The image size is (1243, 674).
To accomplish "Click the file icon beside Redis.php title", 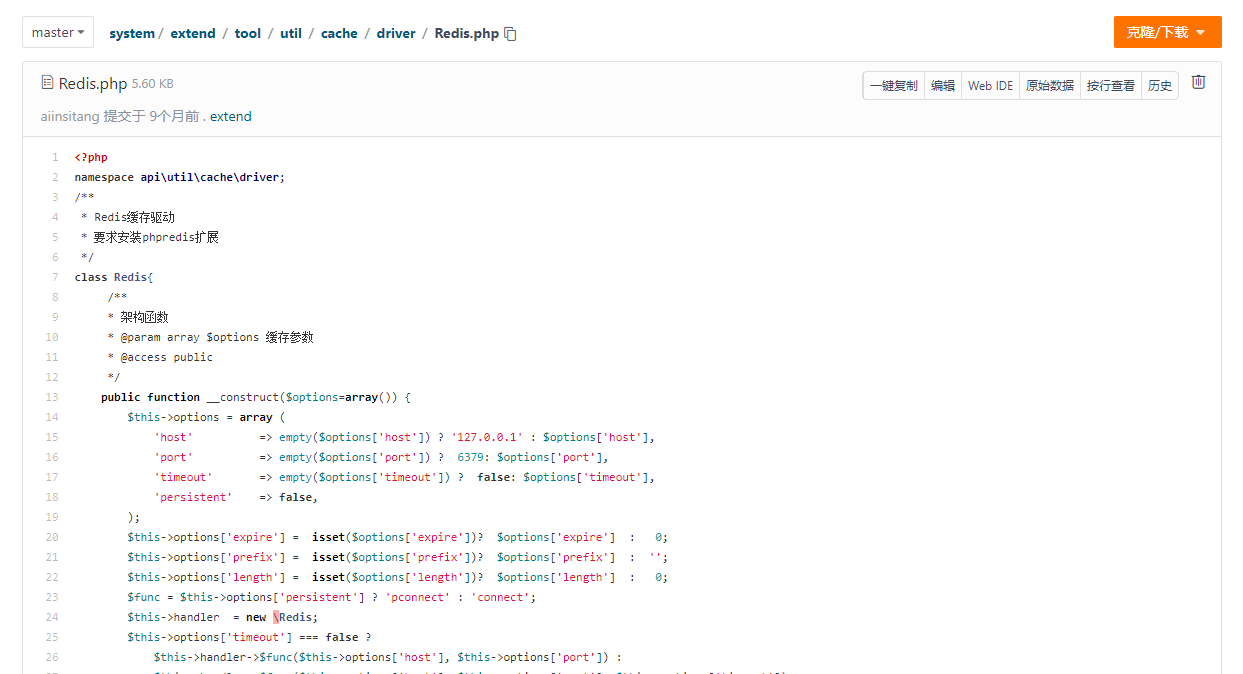I will [x=47, y=83].
